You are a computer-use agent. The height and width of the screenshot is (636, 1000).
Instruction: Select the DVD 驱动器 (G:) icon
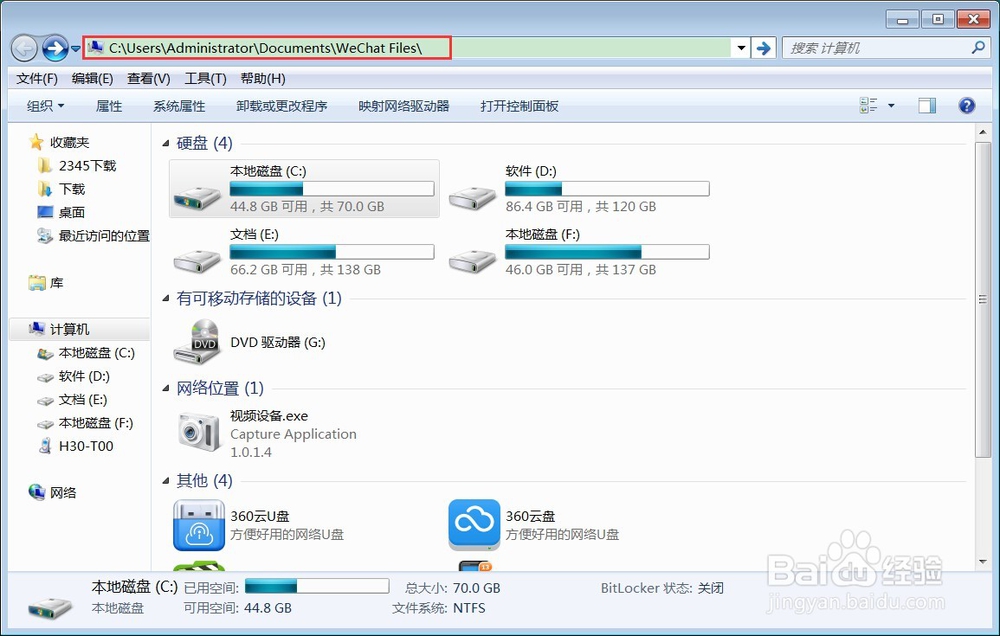point(198,341)
